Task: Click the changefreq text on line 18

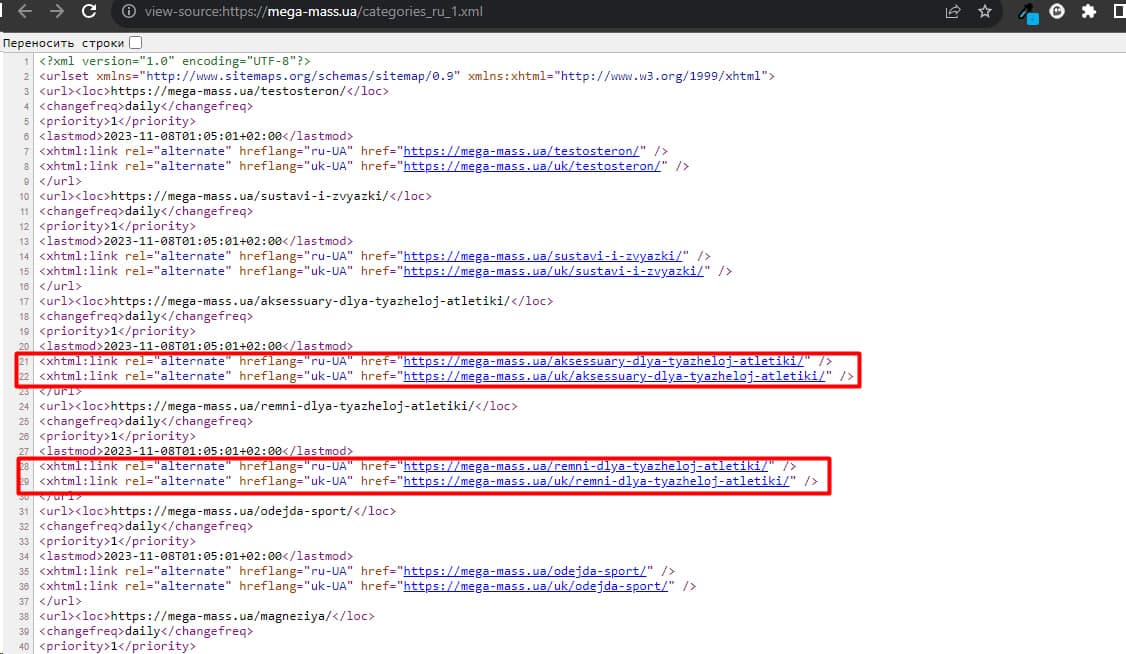Action: [x=146, y=316]
